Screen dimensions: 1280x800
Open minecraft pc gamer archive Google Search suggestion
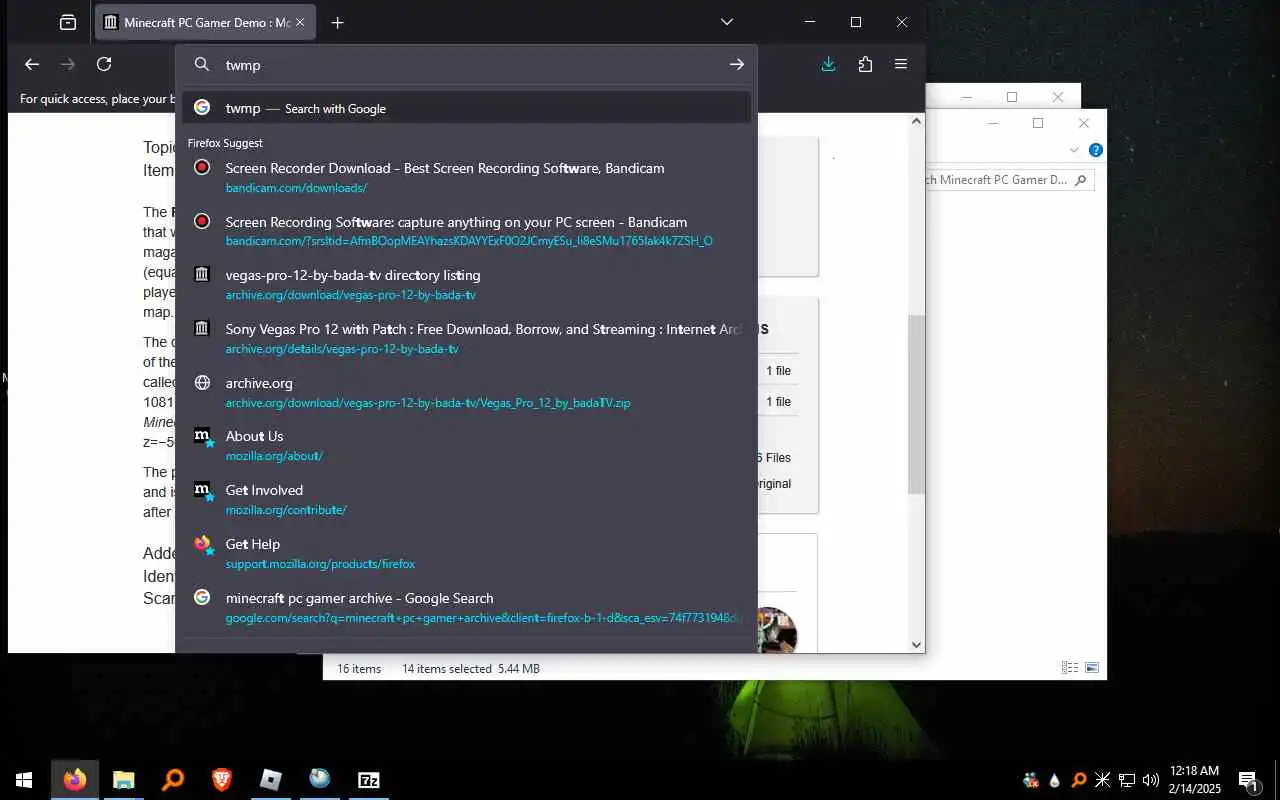(466, 607)
